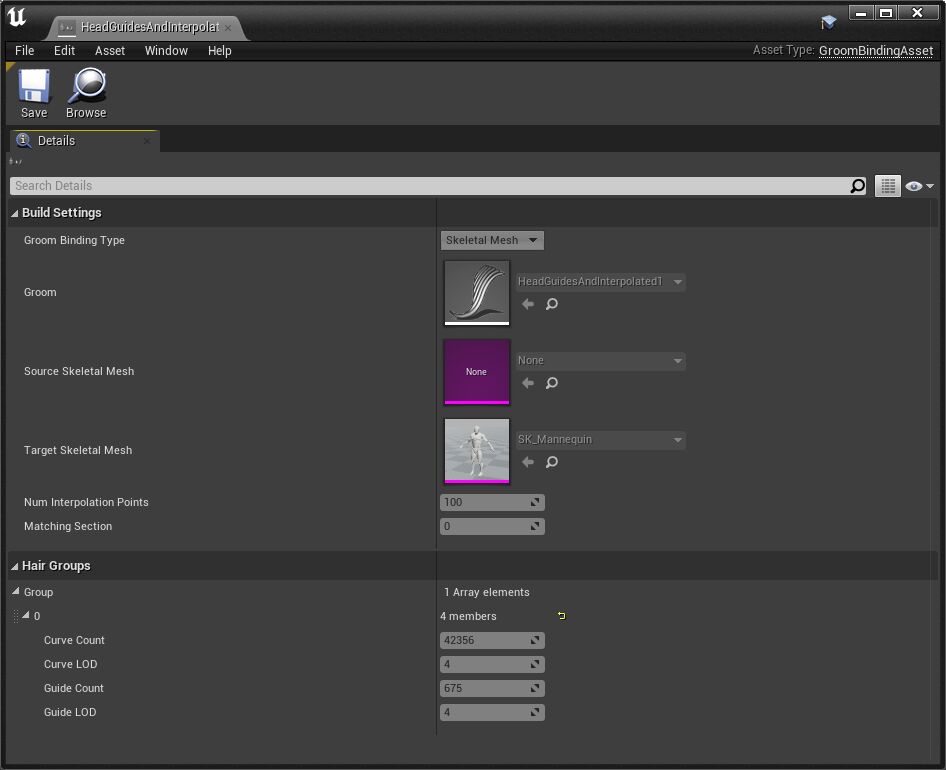Open the SK_Mannequin target mesh dropdown
946x770 pixels.
600,440
